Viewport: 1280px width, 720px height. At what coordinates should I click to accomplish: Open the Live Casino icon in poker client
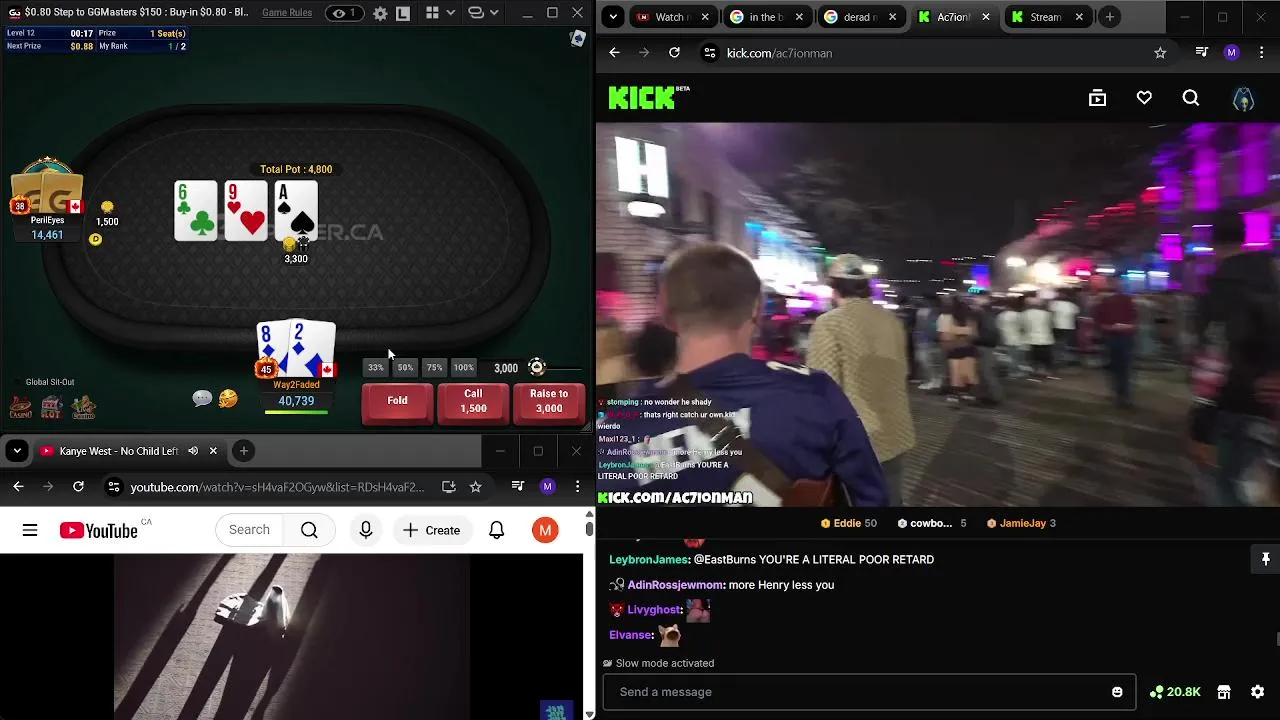coord(84,407)
